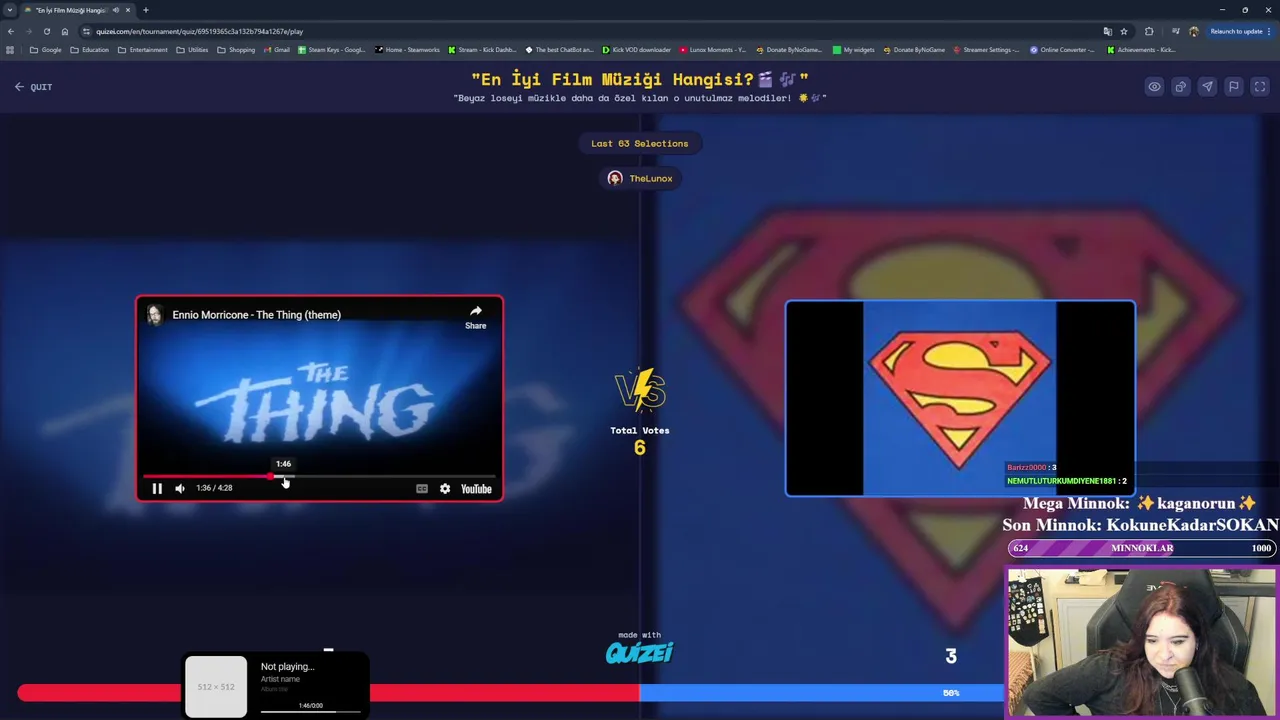Click Relaunch to update button

pos(1237,31)
